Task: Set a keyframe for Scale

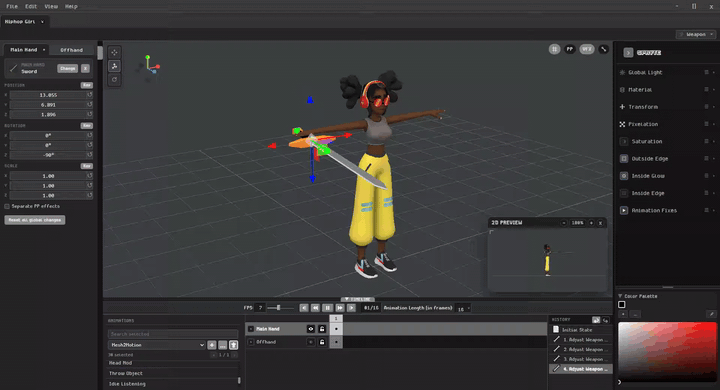Action: click(x=86, y=166)
